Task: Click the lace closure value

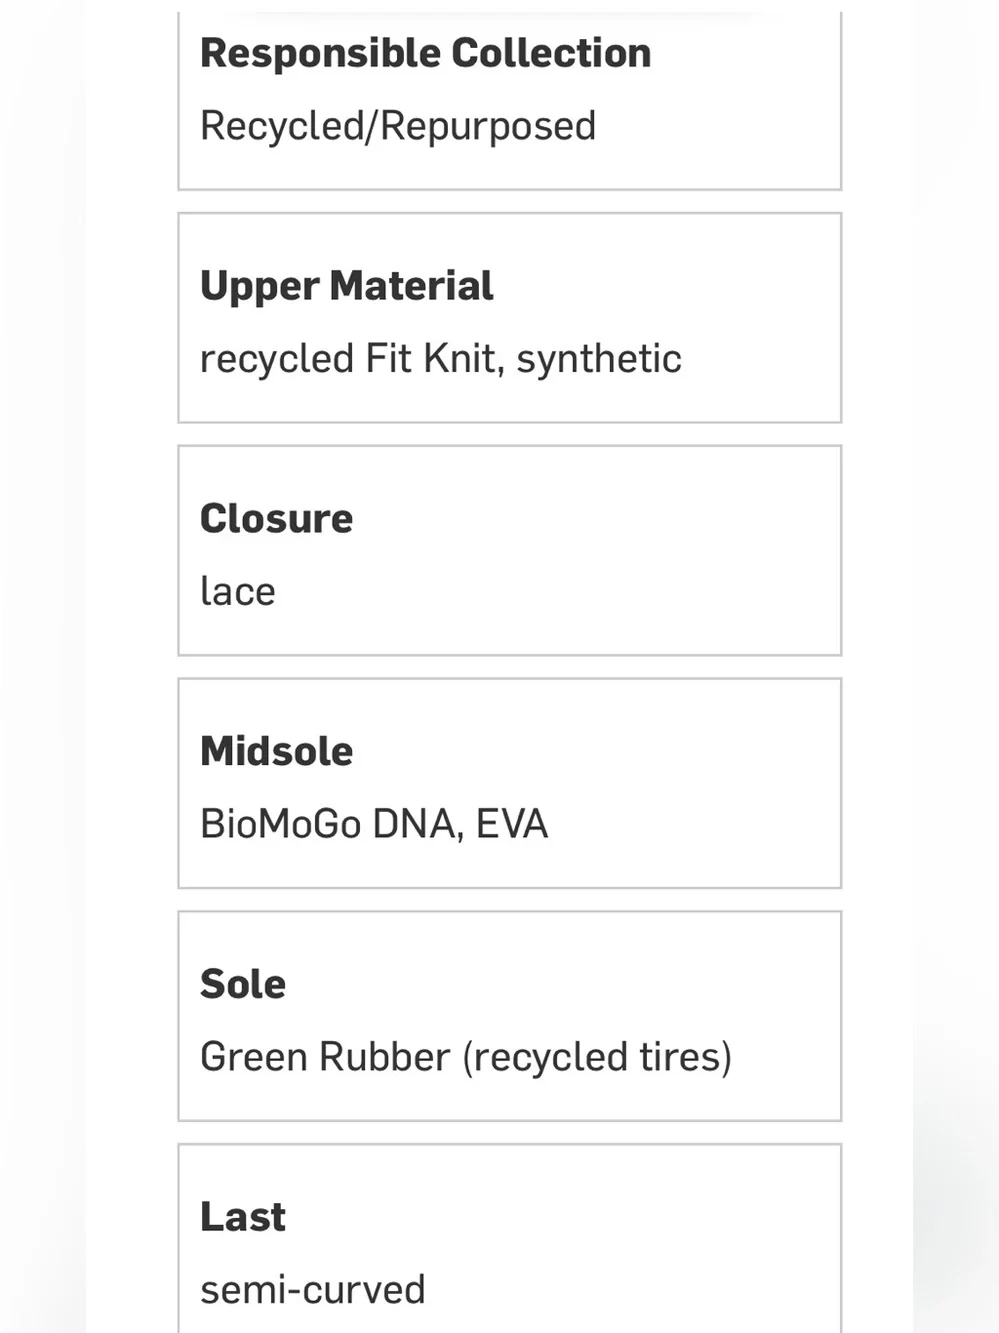Action: tap(238, 591)
